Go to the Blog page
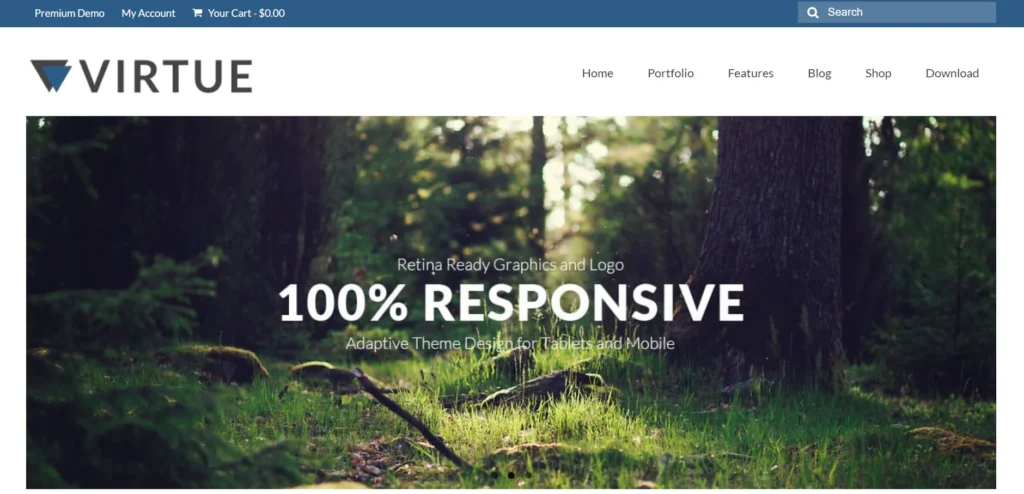Screen dimensions: 1024x494 (x=819, y=73)
